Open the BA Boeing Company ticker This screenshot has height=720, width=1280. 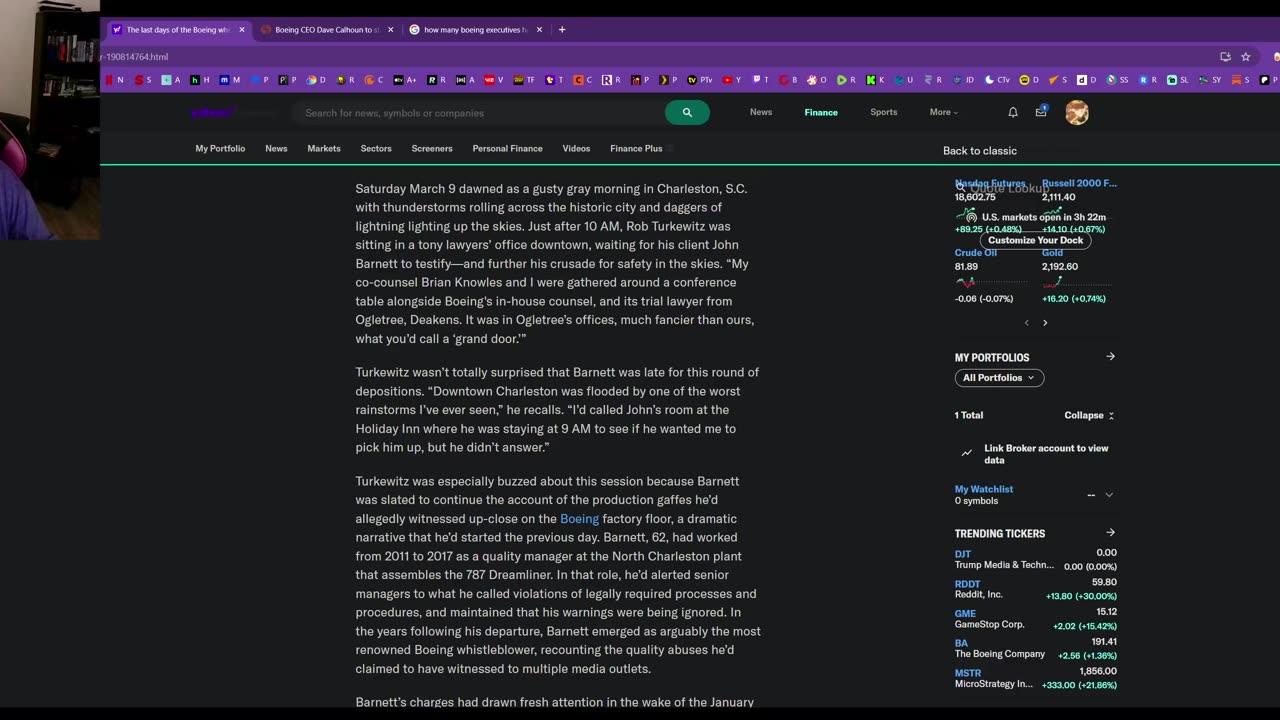coord(961,643)
